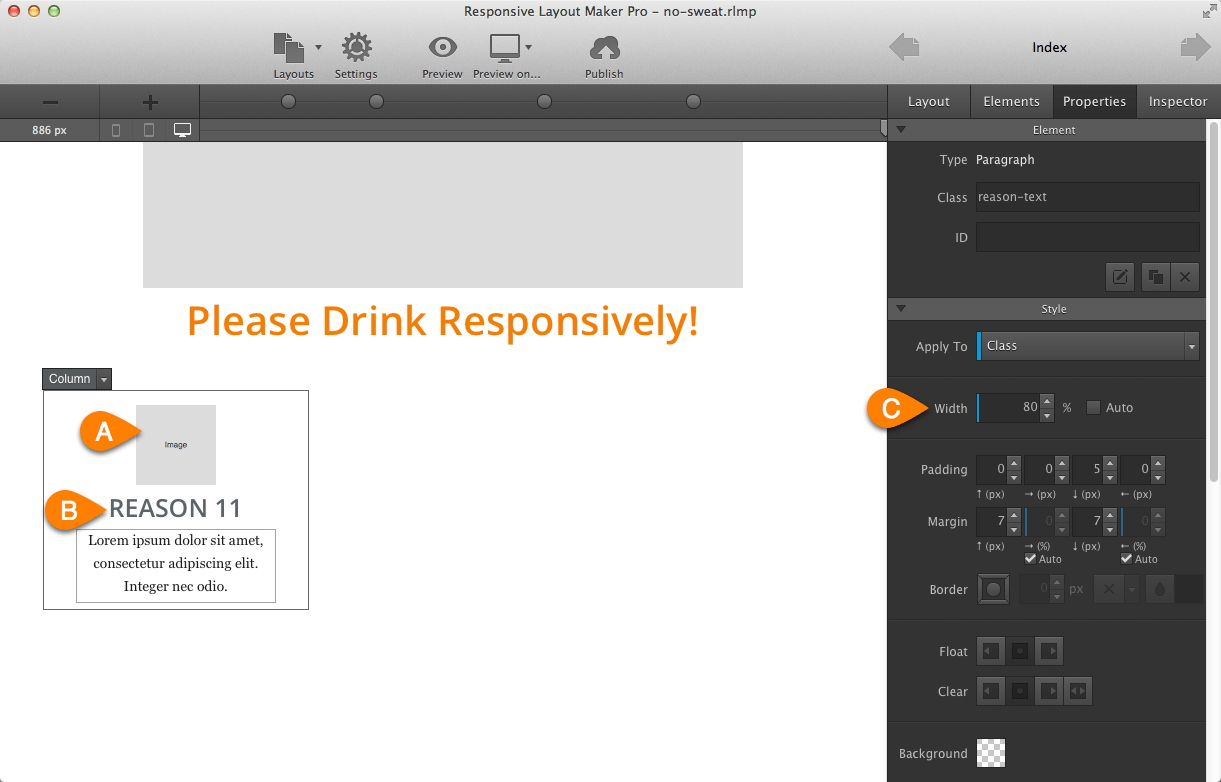Click the Class field containing reason-text

[1088, 197]
